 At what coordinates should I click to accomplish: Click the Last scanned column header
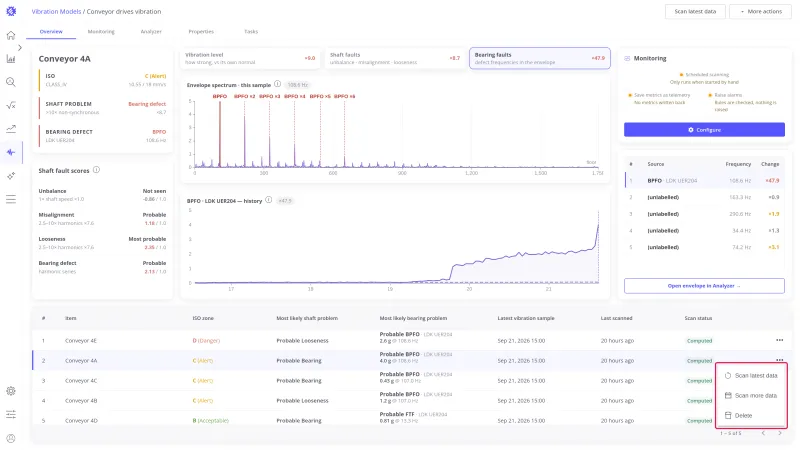point(616,318)
